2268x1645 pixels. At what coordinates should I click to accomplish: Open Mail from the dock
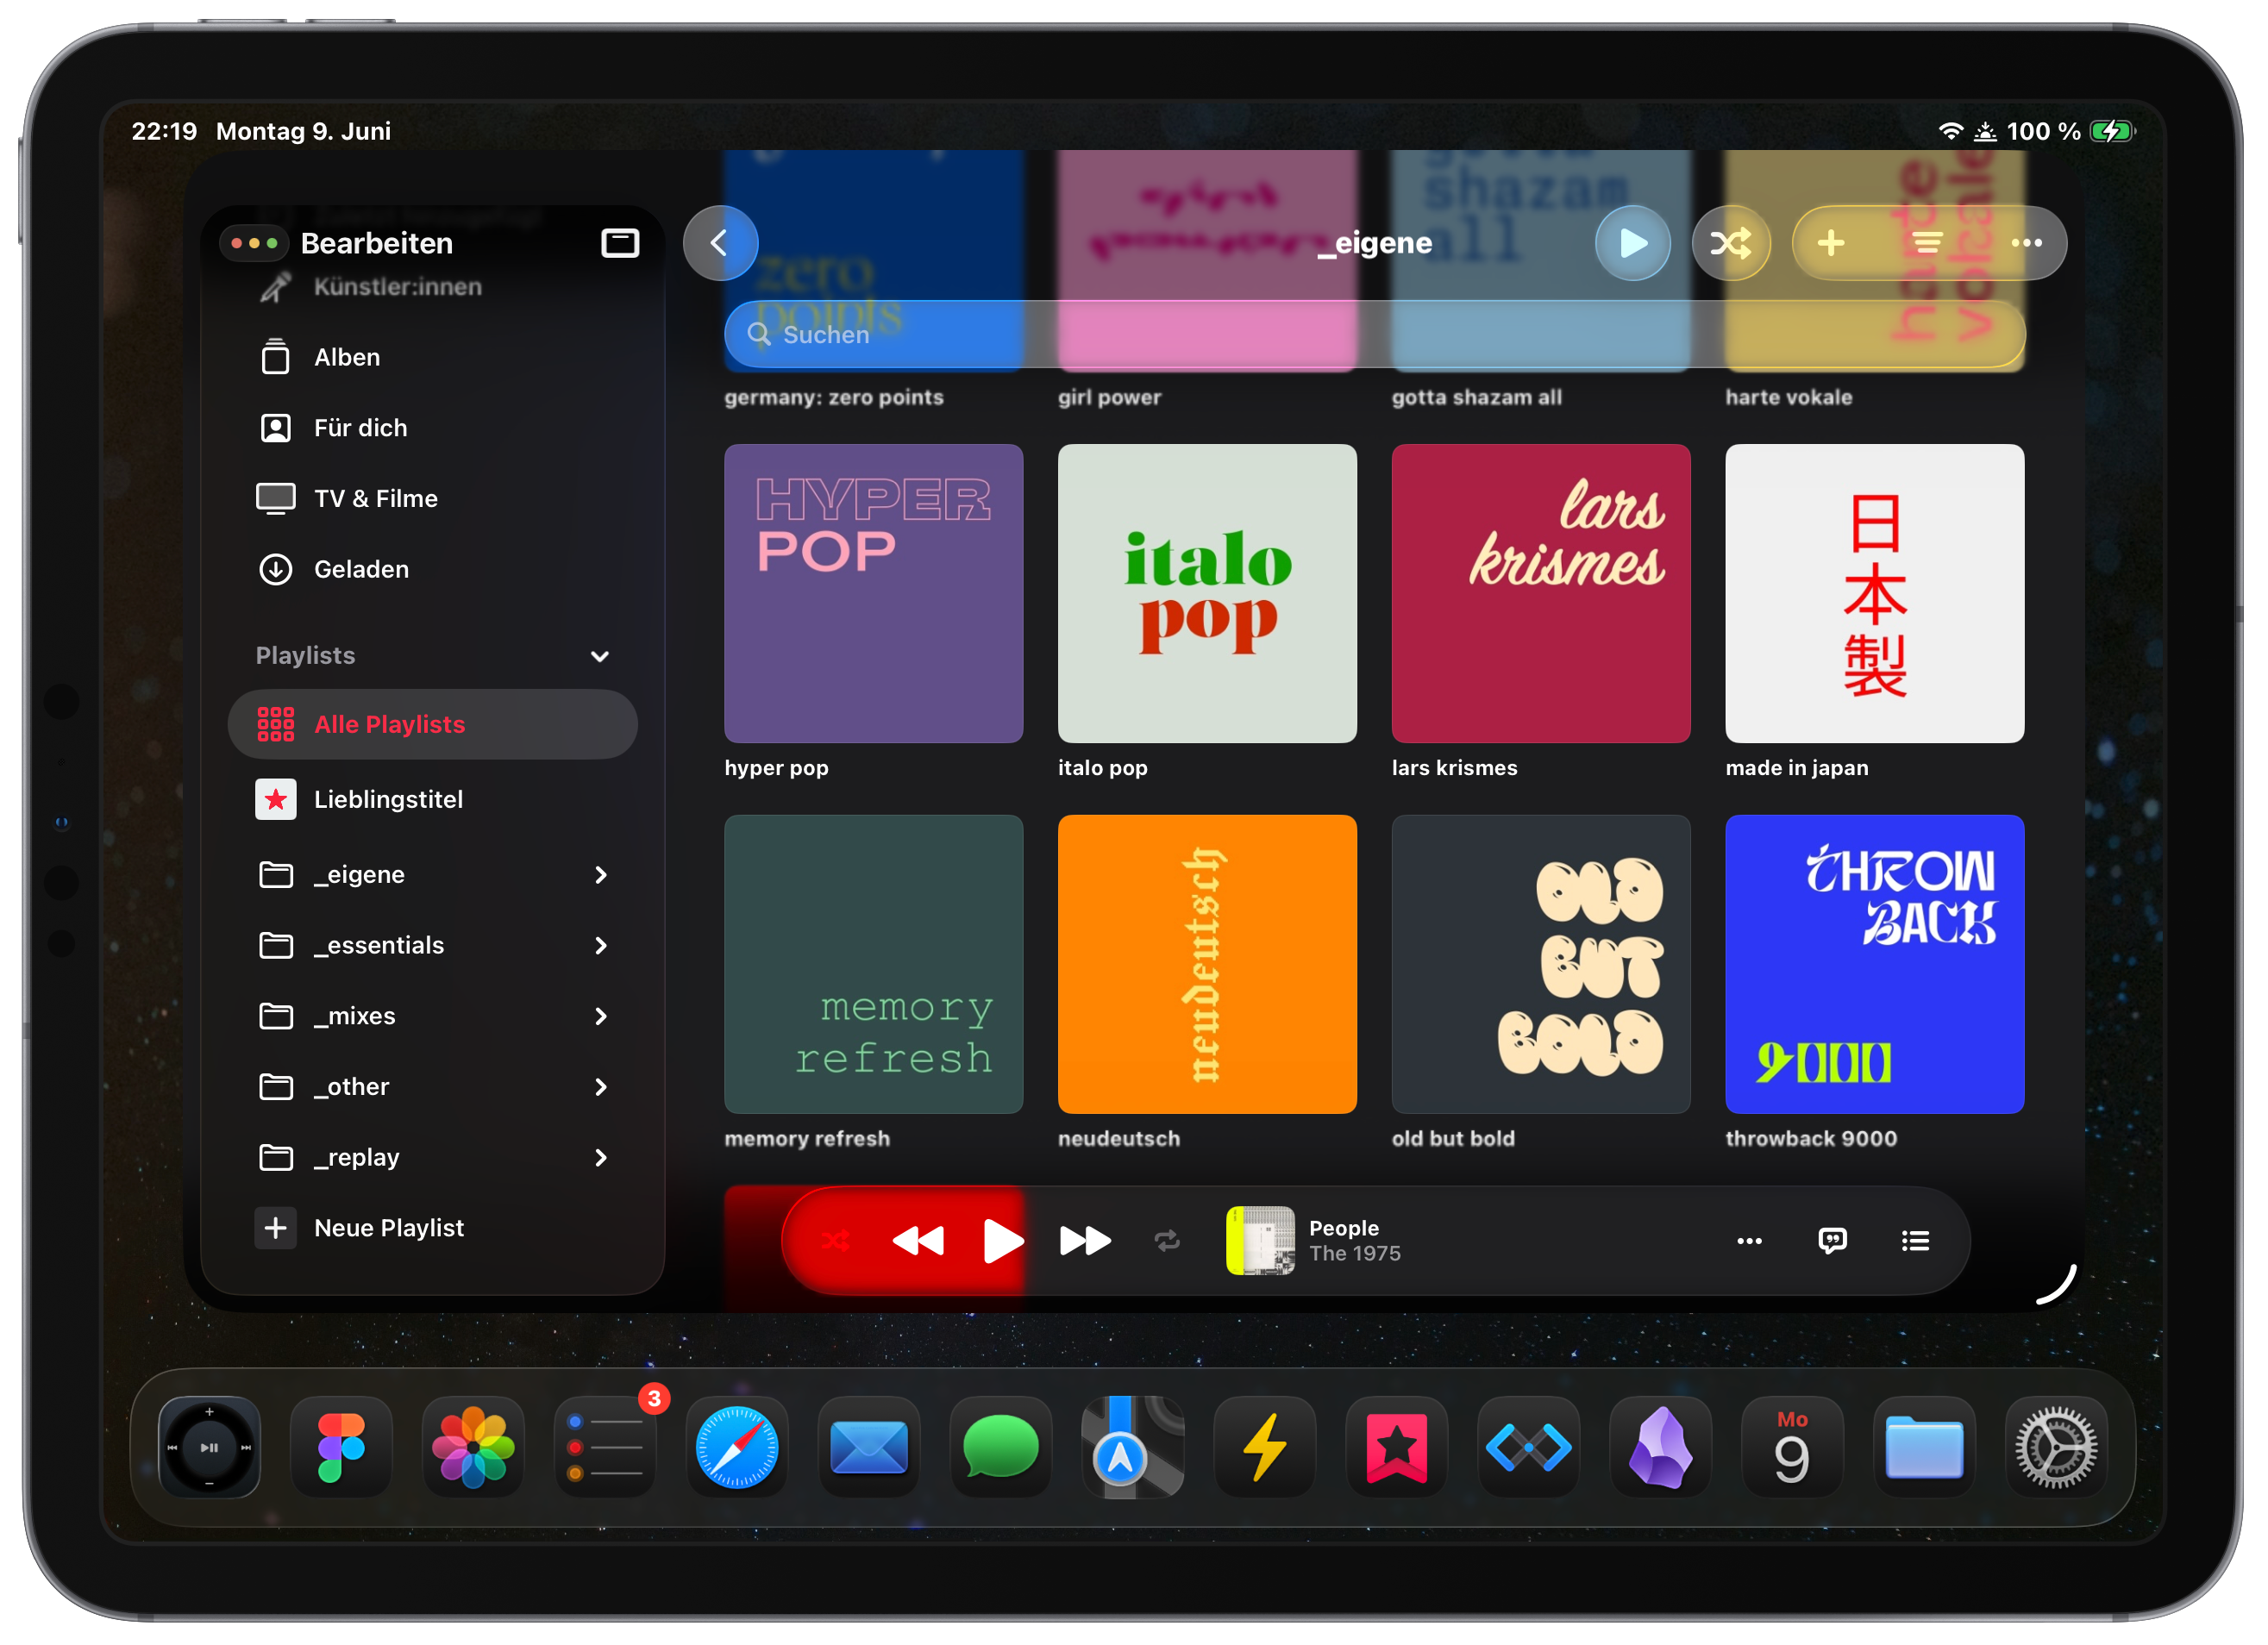[869, 1448]
